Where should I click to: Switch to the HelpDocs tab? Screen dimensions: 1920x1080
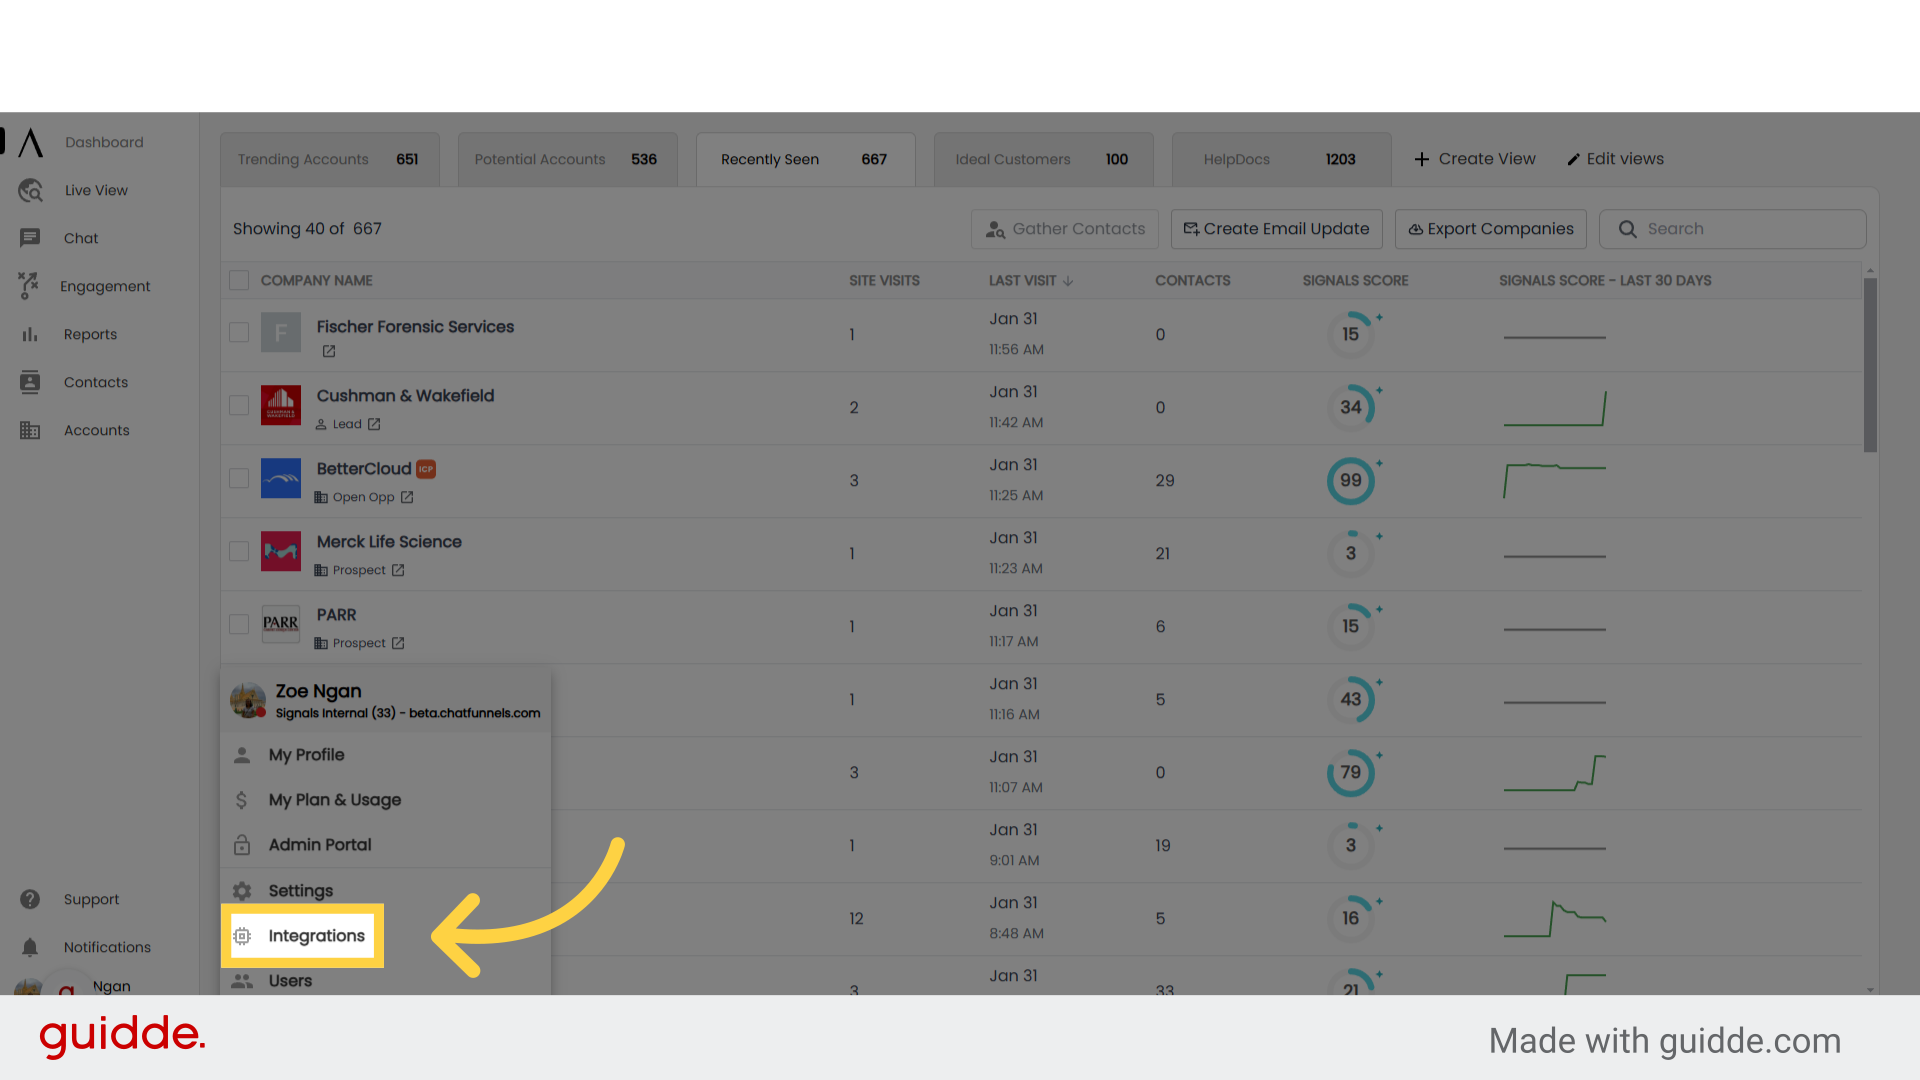click(x=1281, y=159)
